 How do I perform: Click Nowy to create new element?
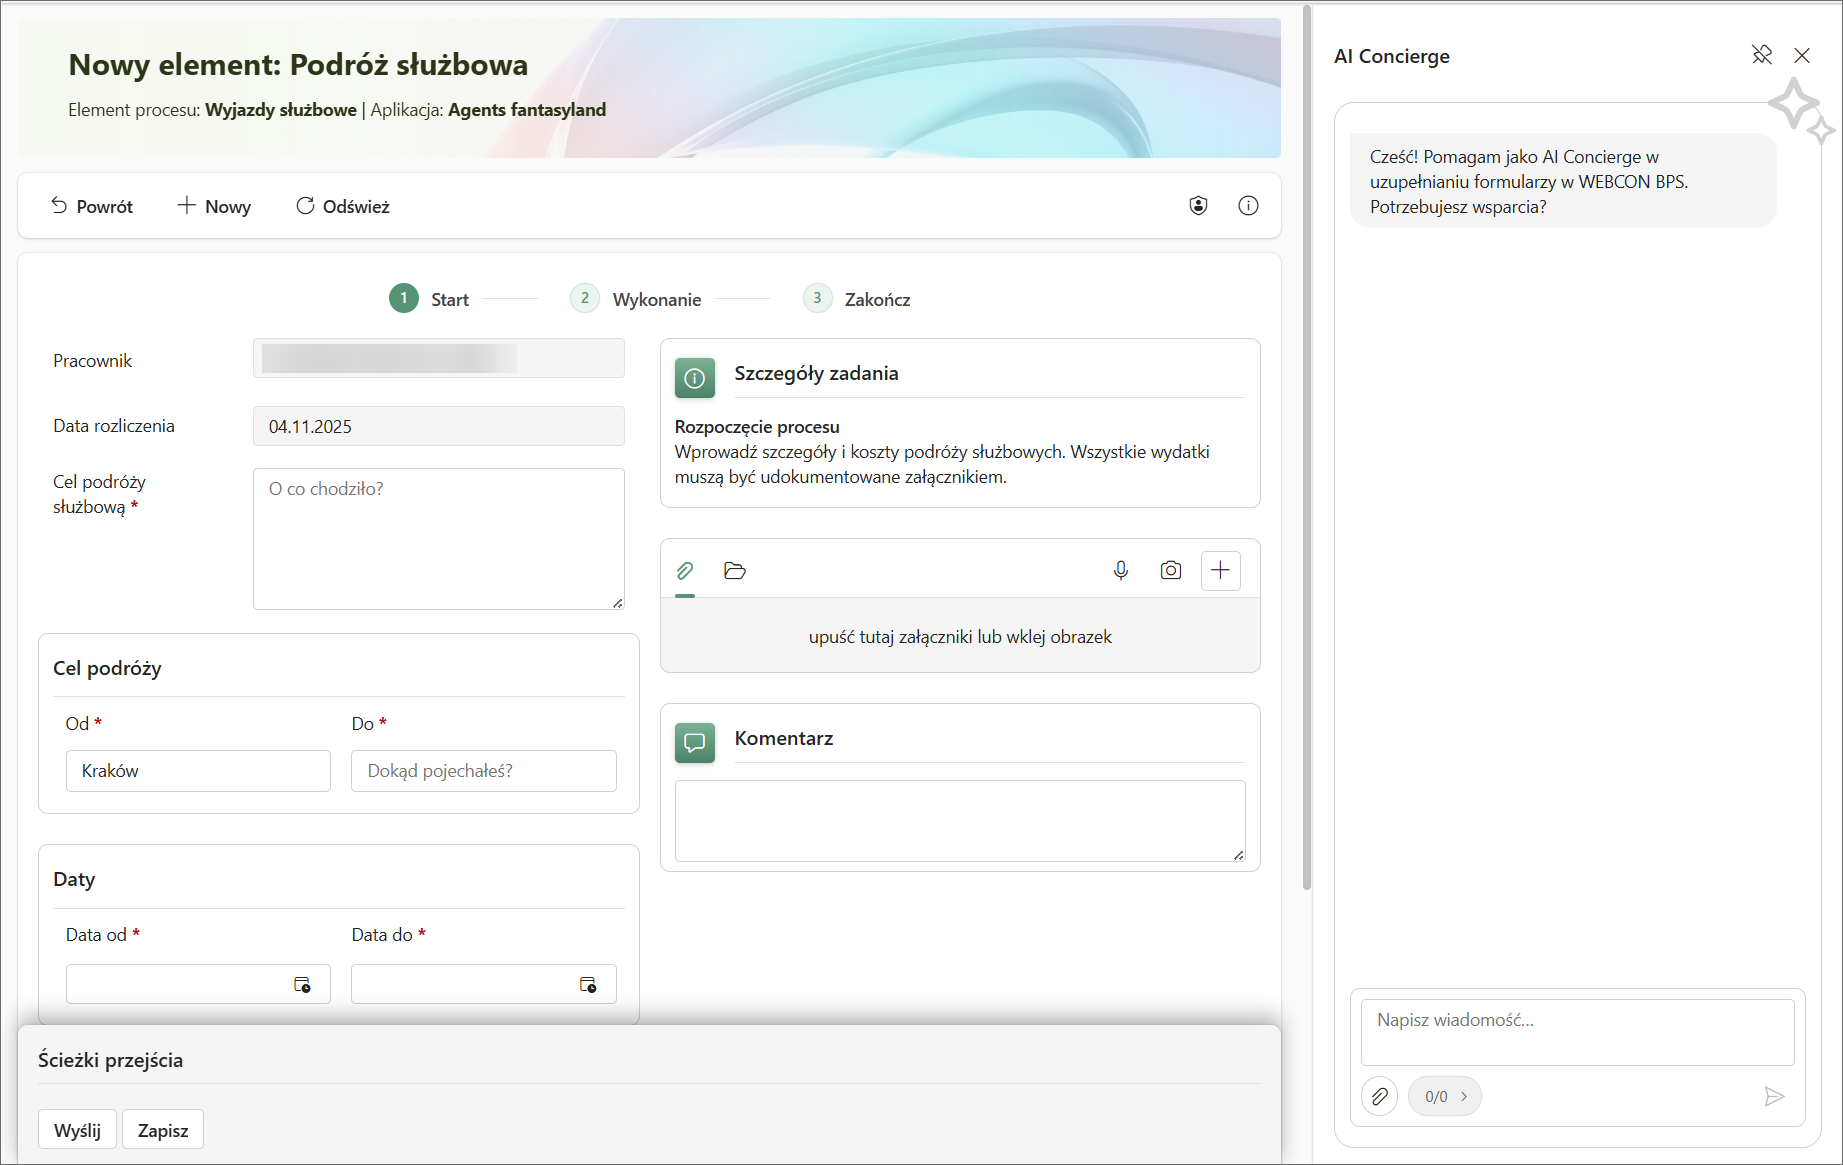pos(214,206)
